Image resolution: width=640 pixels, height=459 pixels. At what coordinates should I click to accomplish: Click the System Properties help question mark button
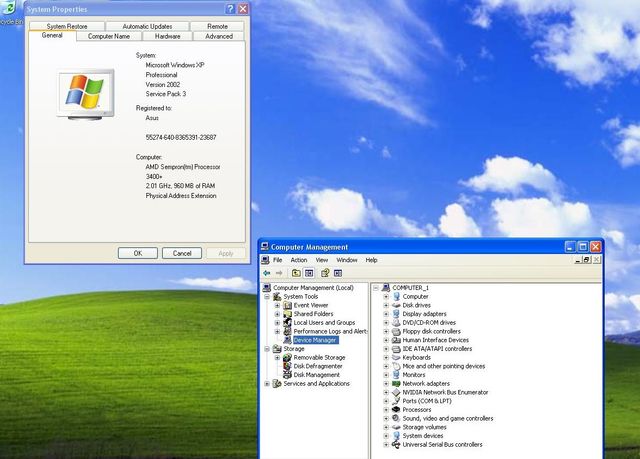coord(230,9)
